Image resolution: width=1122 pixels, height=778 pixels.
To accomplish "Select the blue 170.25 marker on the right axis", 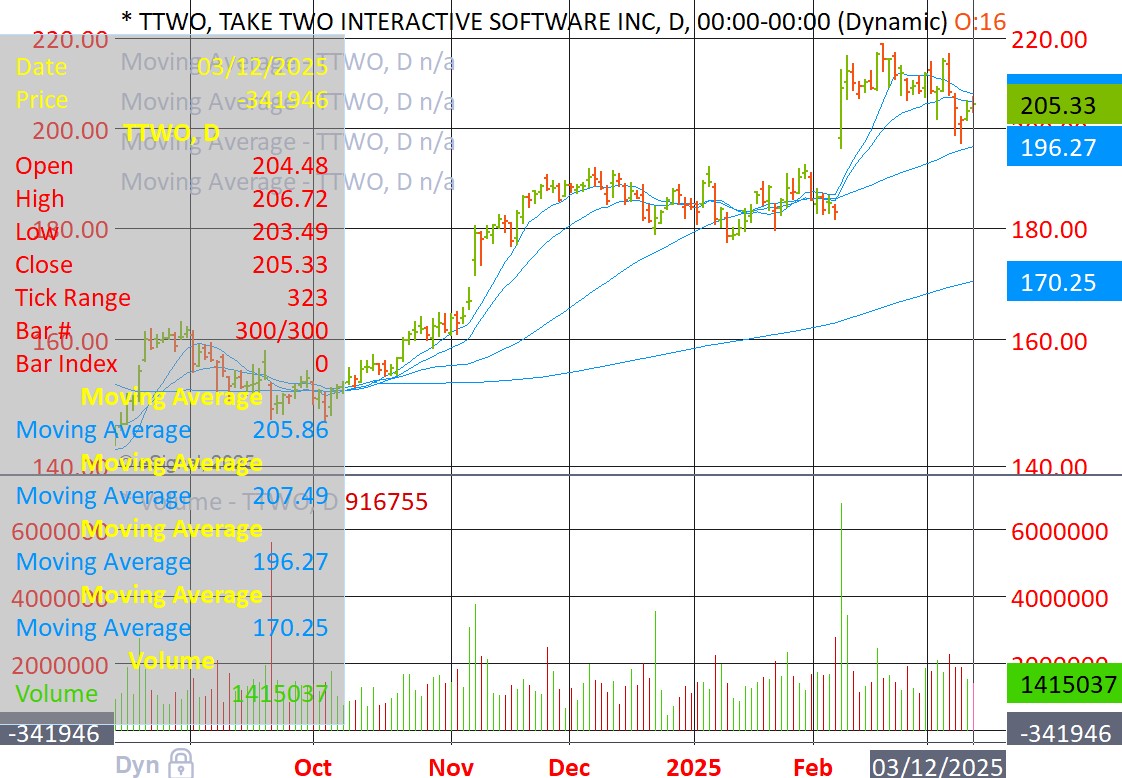I will point(1064,282).
